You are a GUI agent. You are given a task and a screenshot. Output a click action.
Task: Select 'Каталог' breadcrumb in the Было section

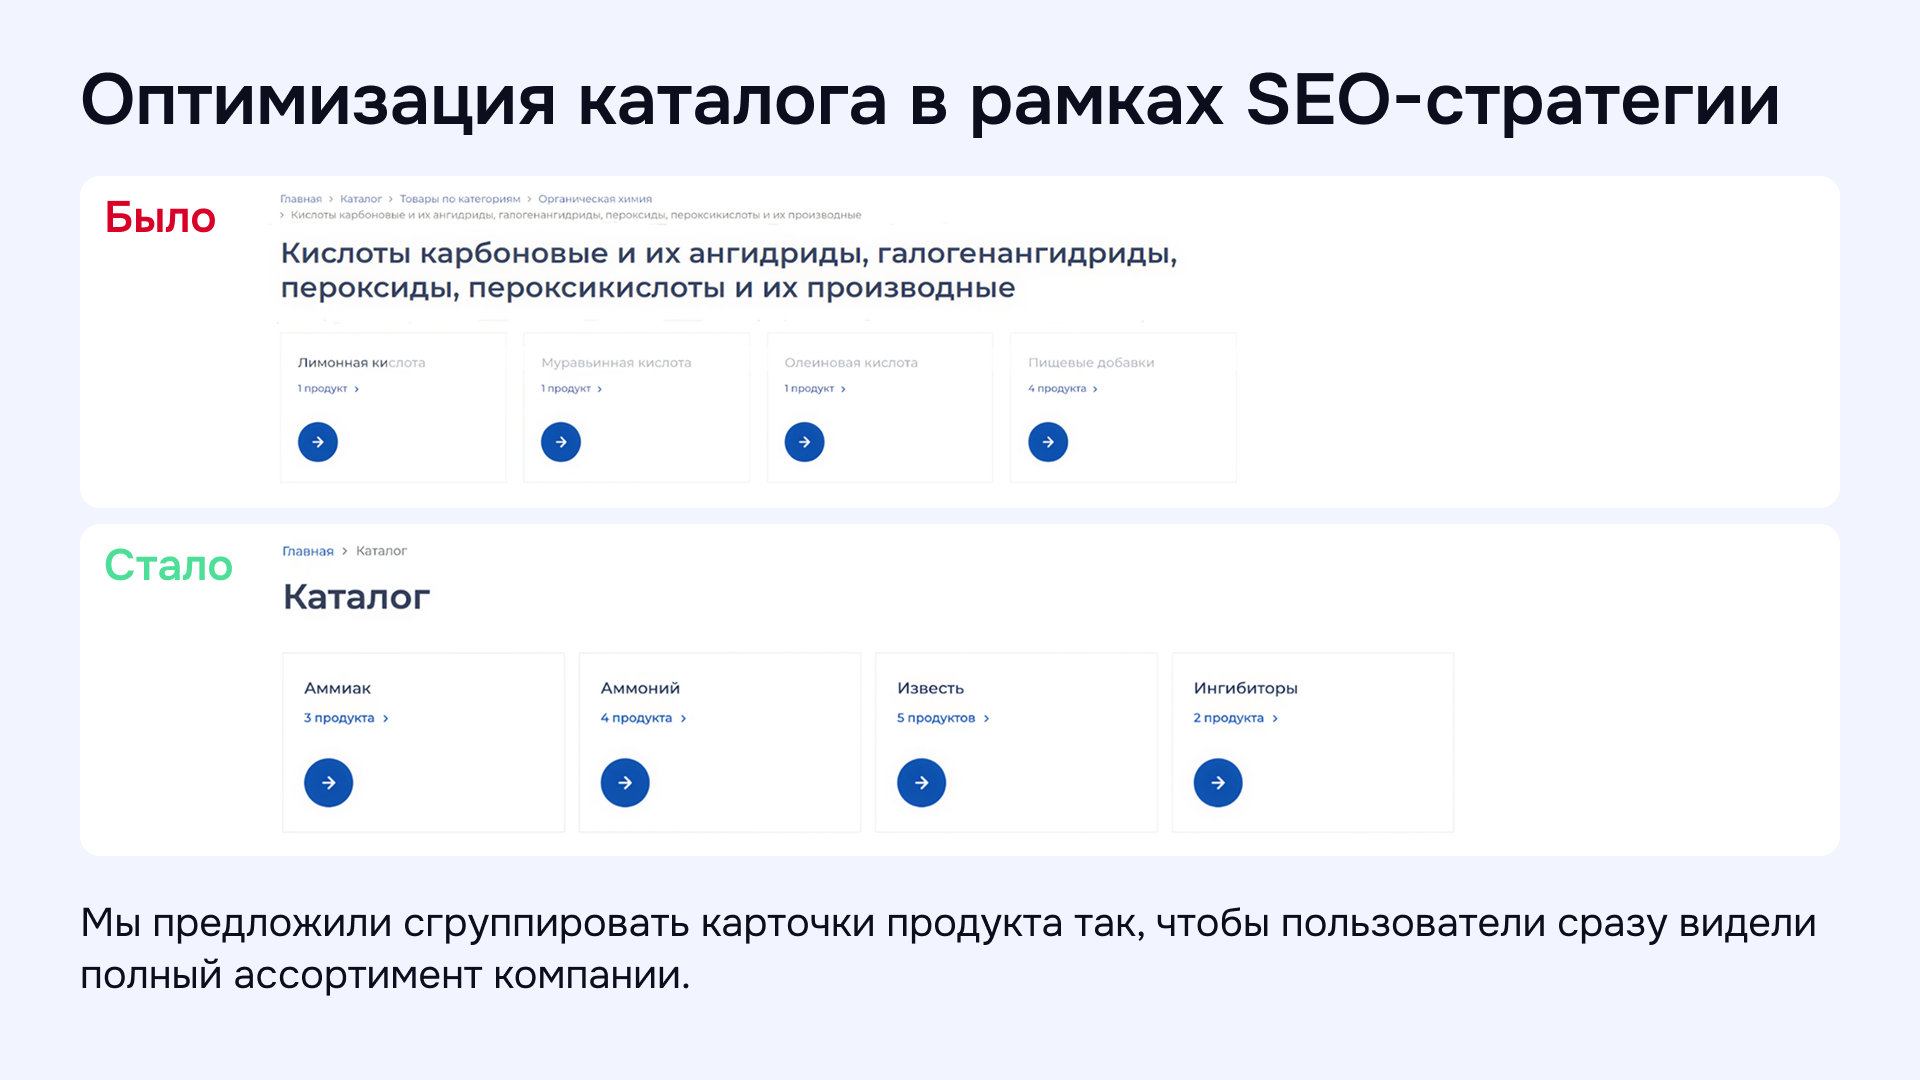pyautogui.click(x=361, y=199)
